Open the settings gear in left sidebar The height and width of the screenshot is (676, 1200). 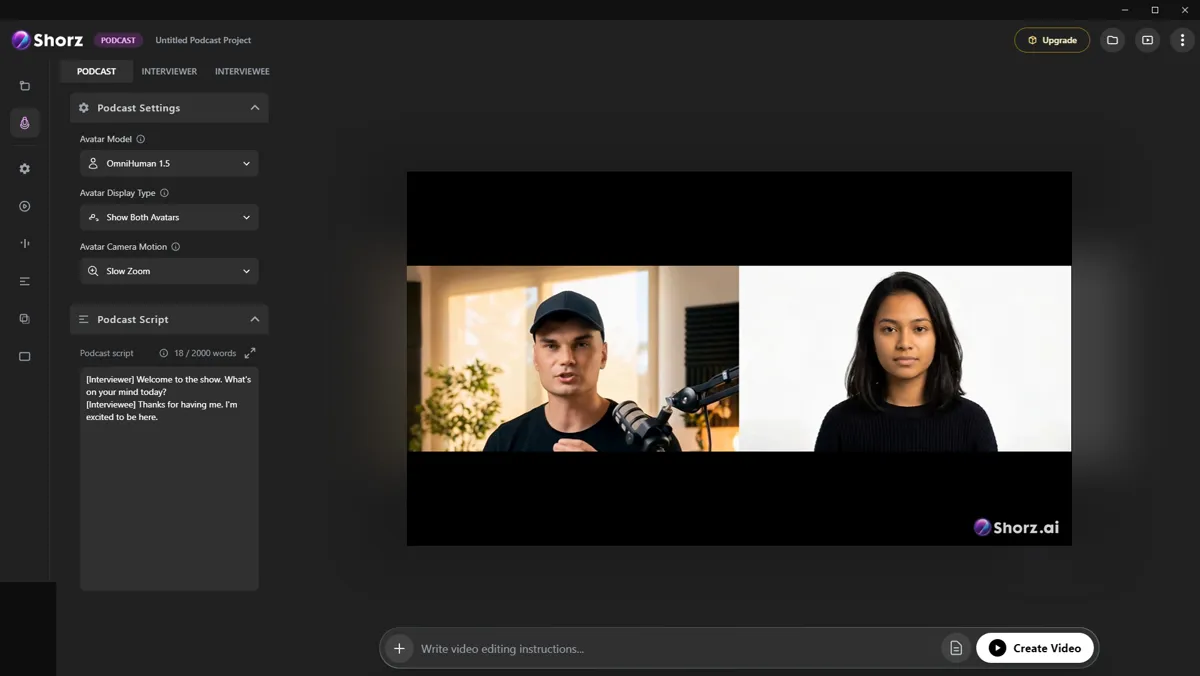tap(25, 169)
